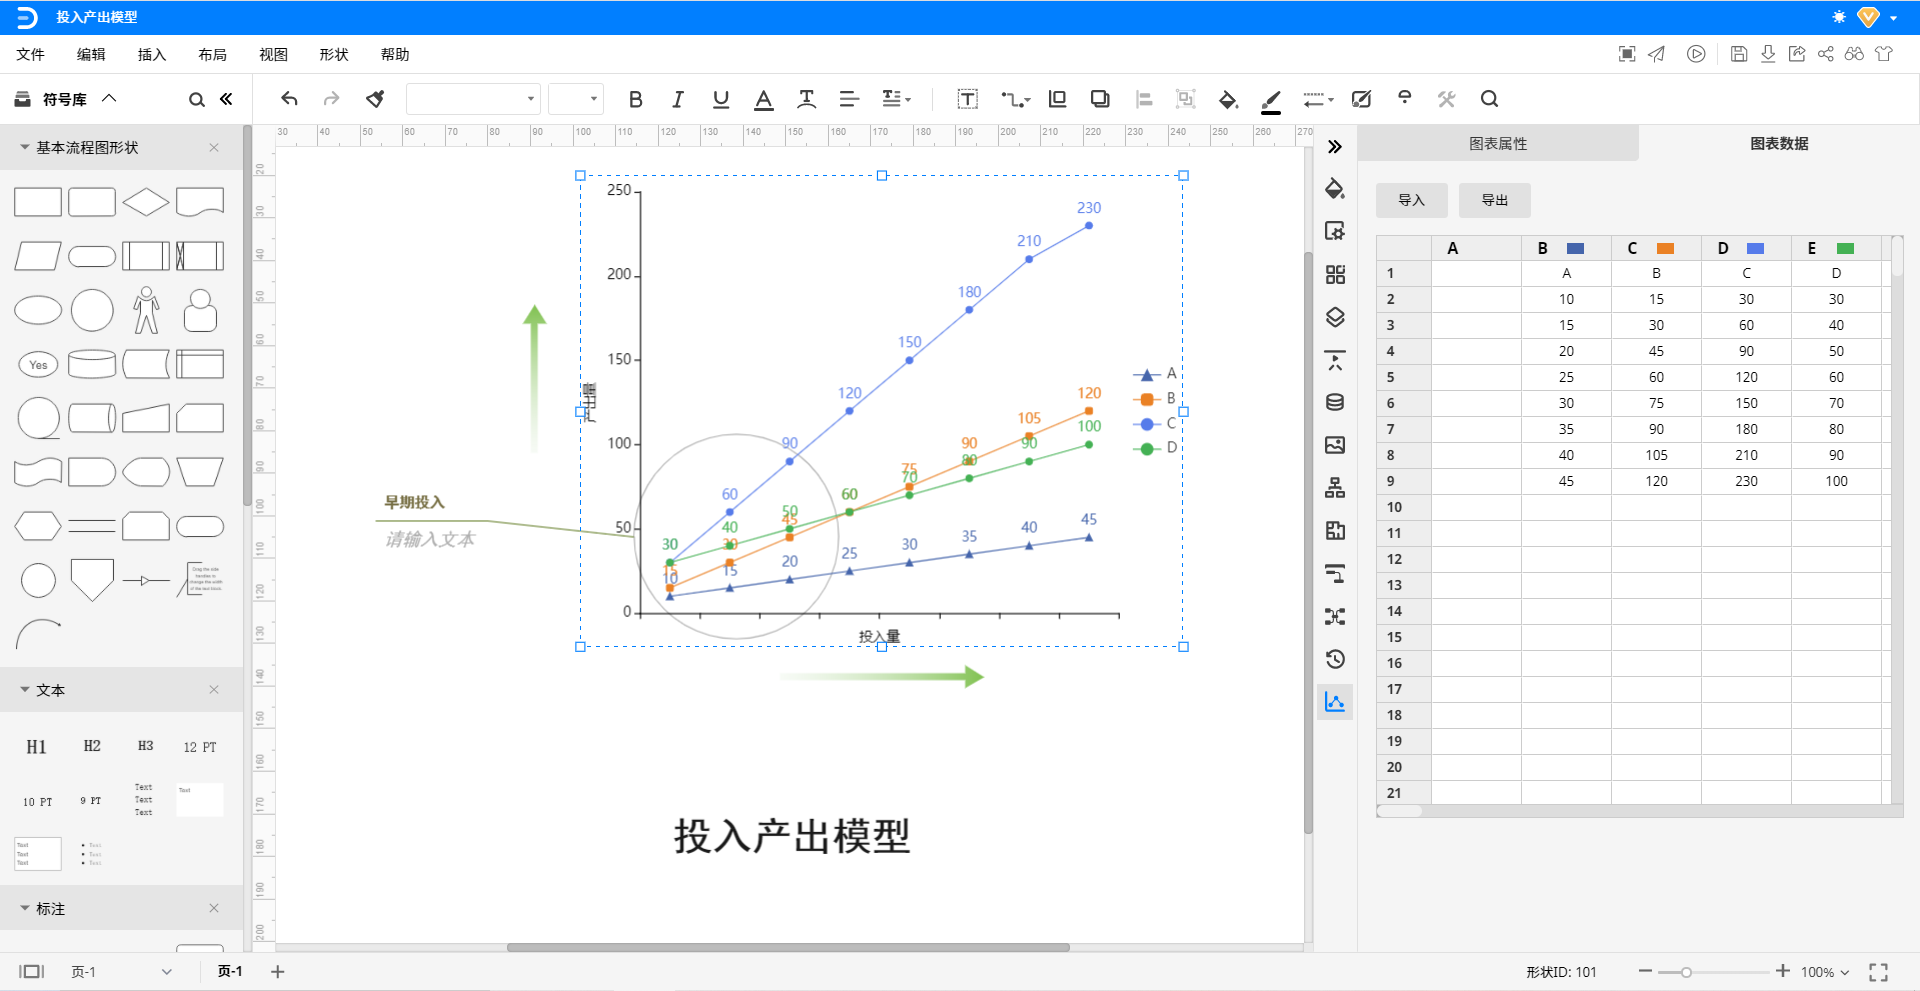Switch to the 图表数据 tab
1920x991 pixels.
(1779, 143)
